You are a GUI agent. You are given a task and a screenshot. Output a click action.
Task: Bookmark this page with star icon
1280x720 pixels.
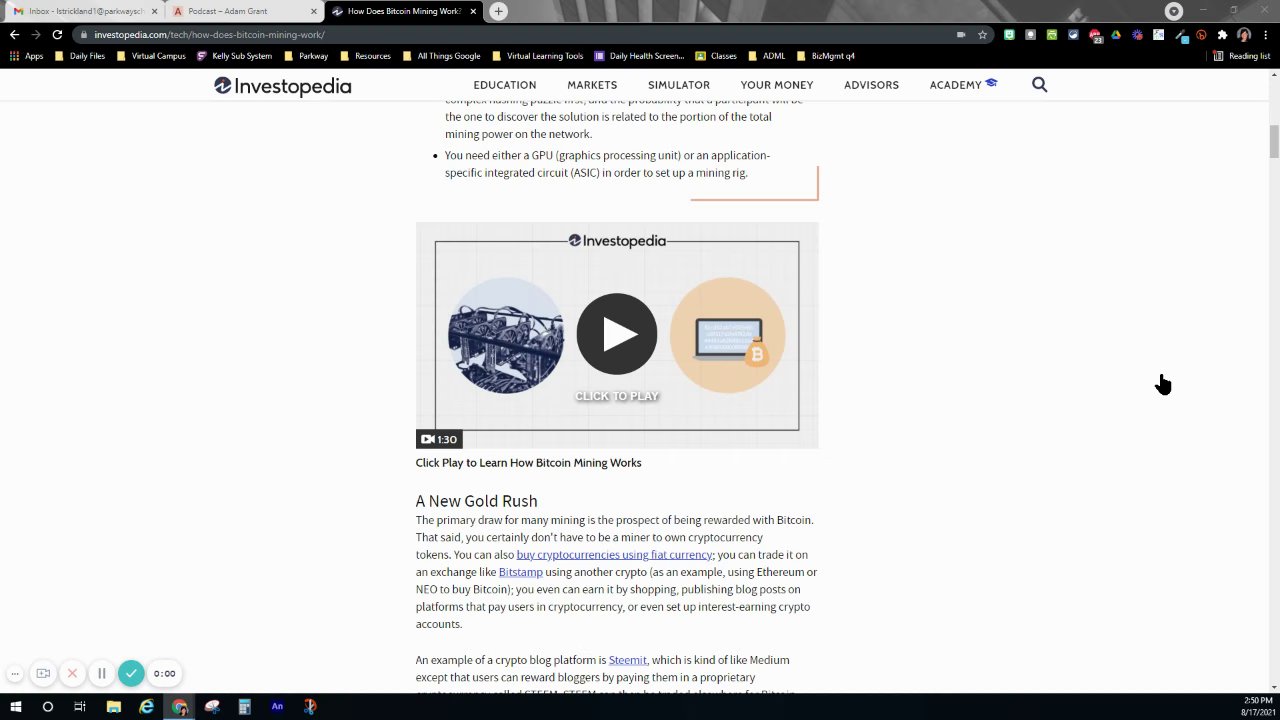(x=983, y=34)
